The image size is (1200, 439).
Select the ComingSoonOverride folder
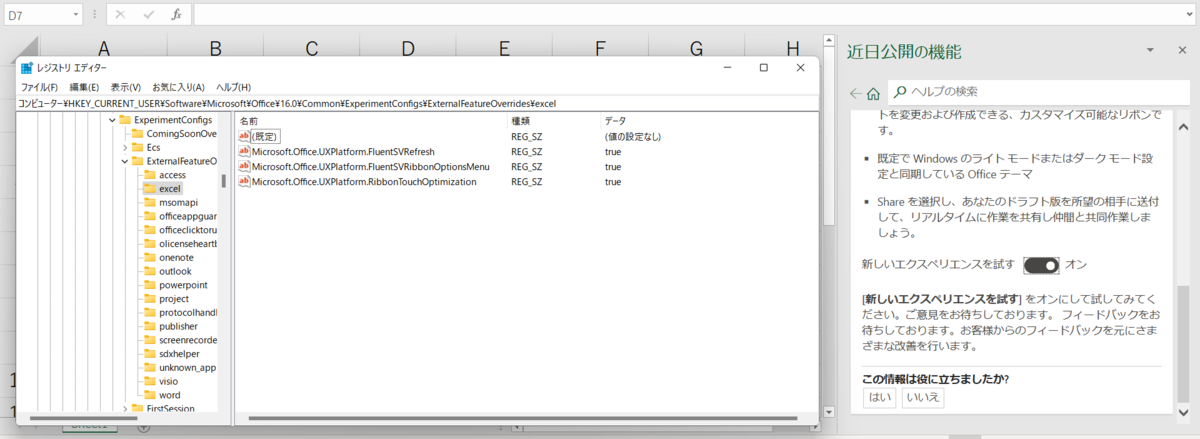pos(174,133)
